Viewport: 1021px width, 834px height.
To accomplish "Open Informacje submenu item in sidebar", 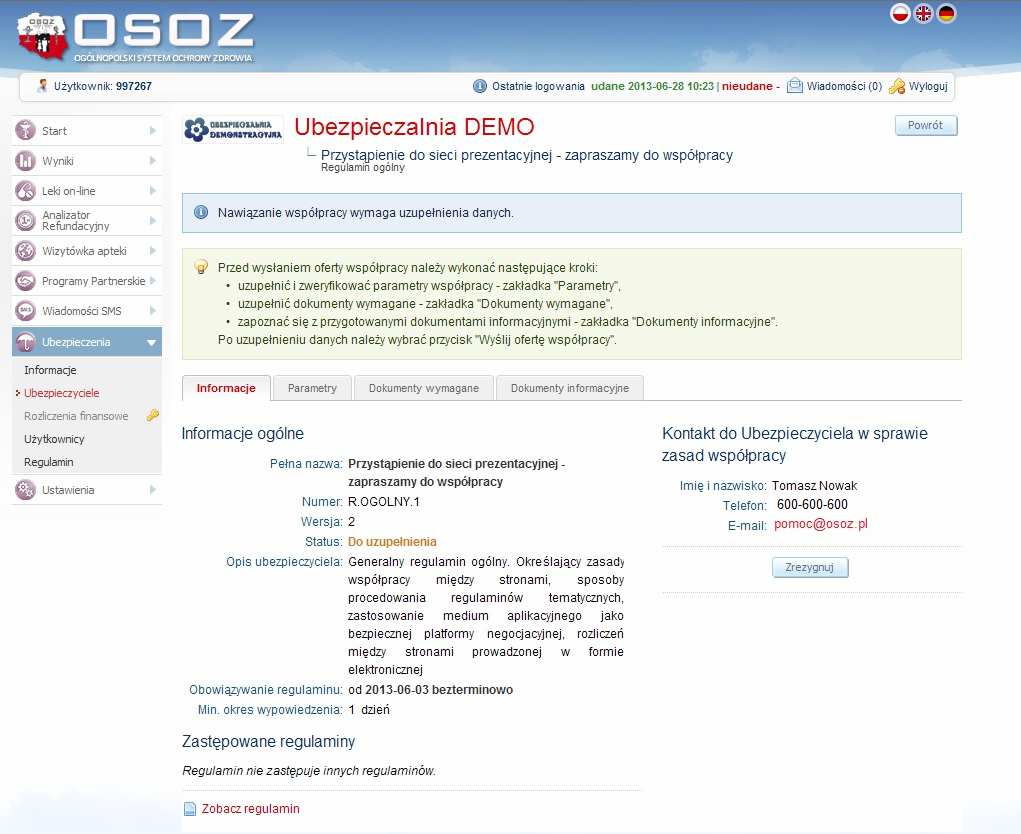I will click(x=50, y=370).
